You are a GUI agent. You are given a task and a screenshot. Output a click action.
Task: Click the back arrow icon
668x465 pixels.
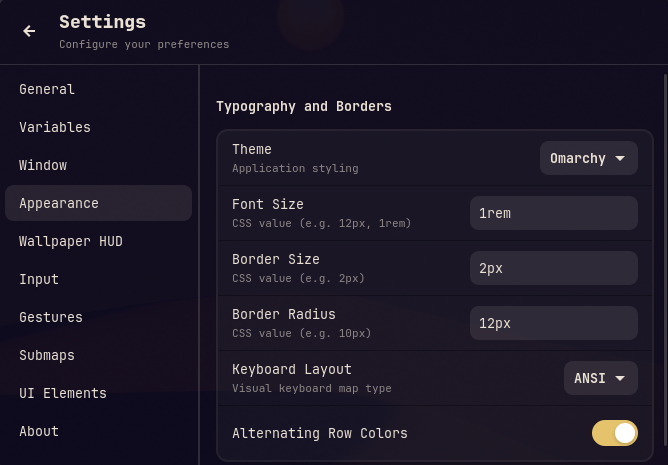click(x=29, y=31)
